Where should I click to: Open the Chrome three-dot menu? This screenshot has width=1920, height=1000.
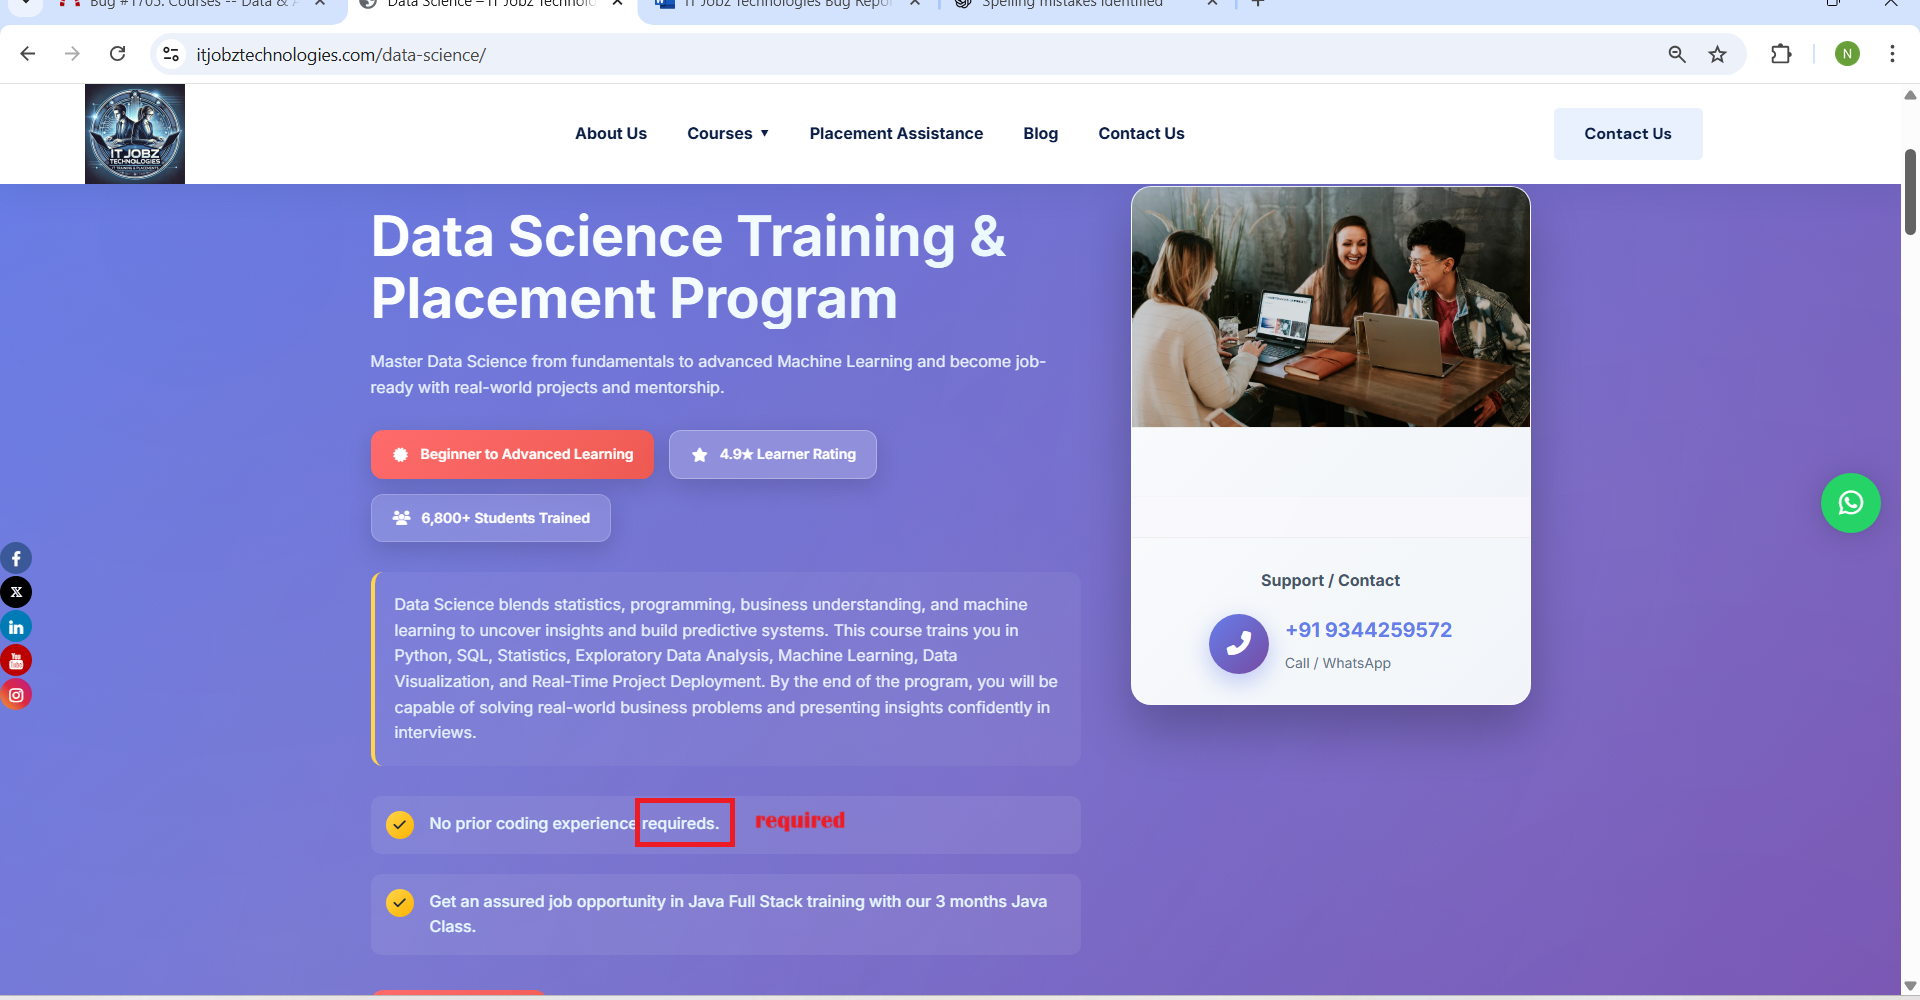pos(1892,54)
